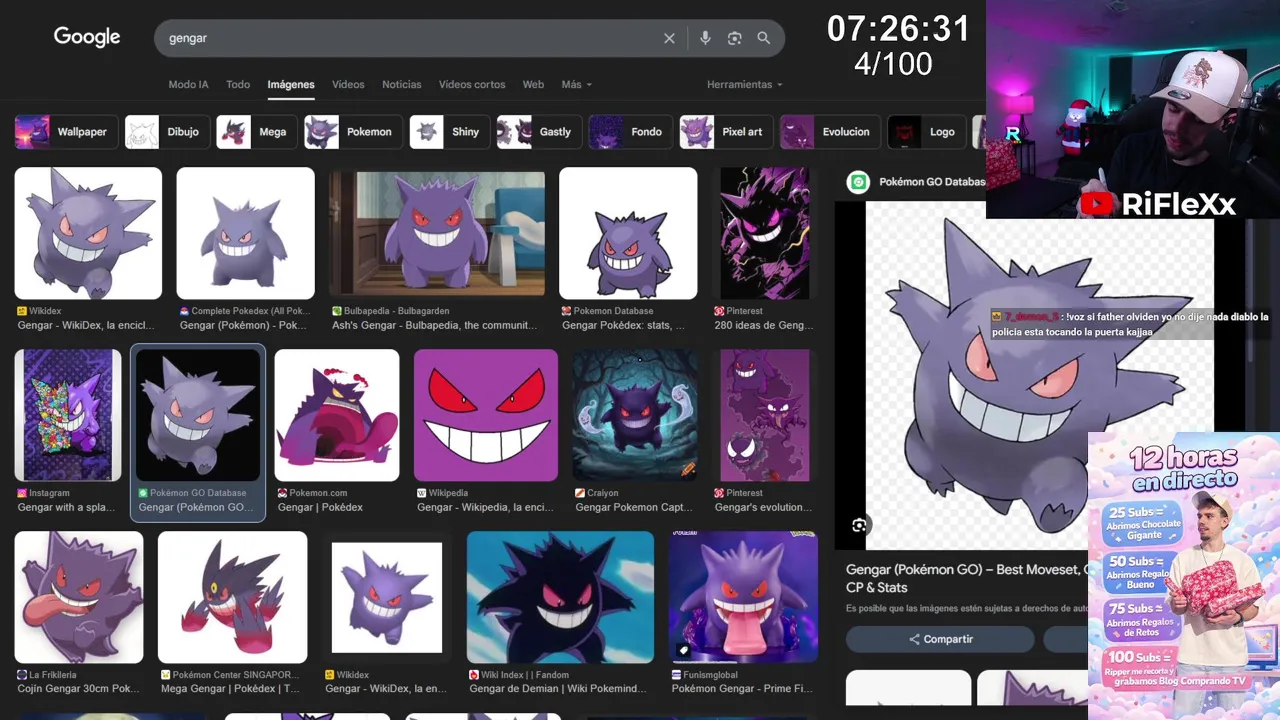Clear the gengar search query
Image resolution: width=1280 pixels, height=720 pixels.
tap(669, 38)
